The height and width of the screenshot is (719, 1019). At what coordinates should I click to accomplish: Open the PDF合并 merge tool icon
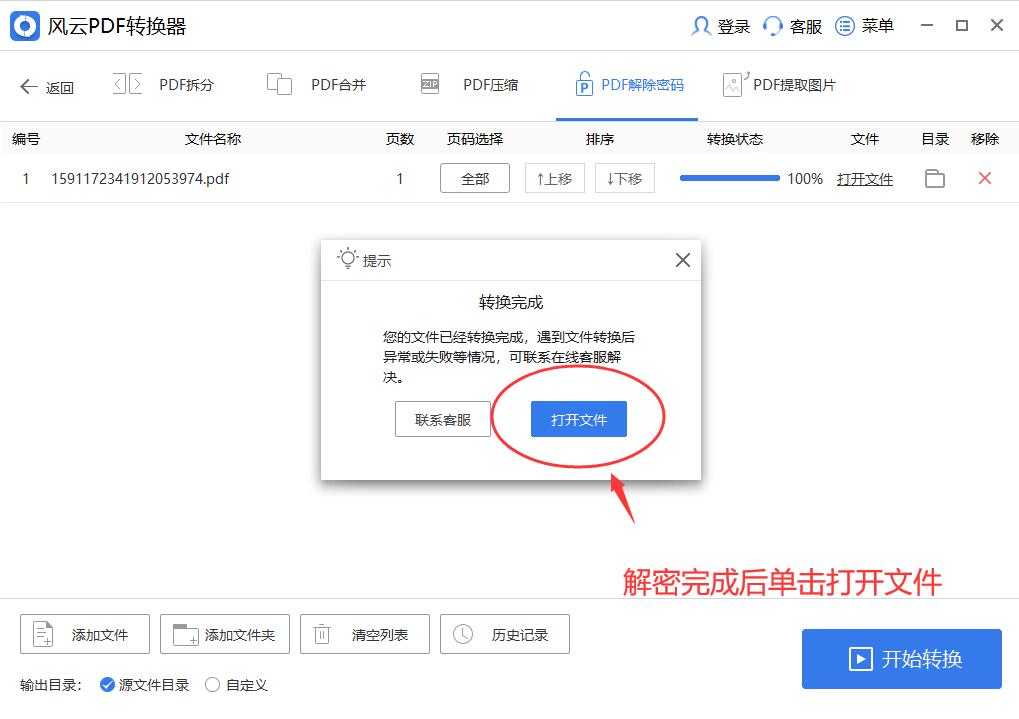277,84
